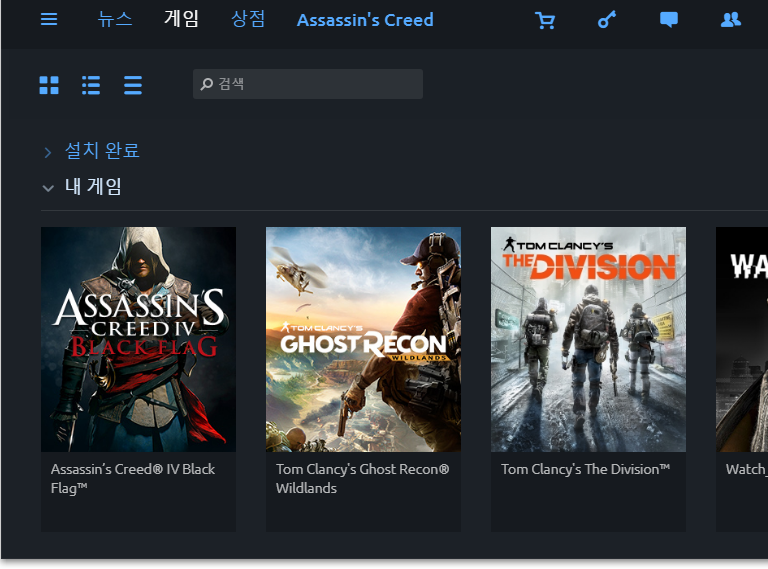Open Ghost Recon Wildlands cover art
Image resolution: width=768 pixels, height=569 pixels.
point(363,339)
